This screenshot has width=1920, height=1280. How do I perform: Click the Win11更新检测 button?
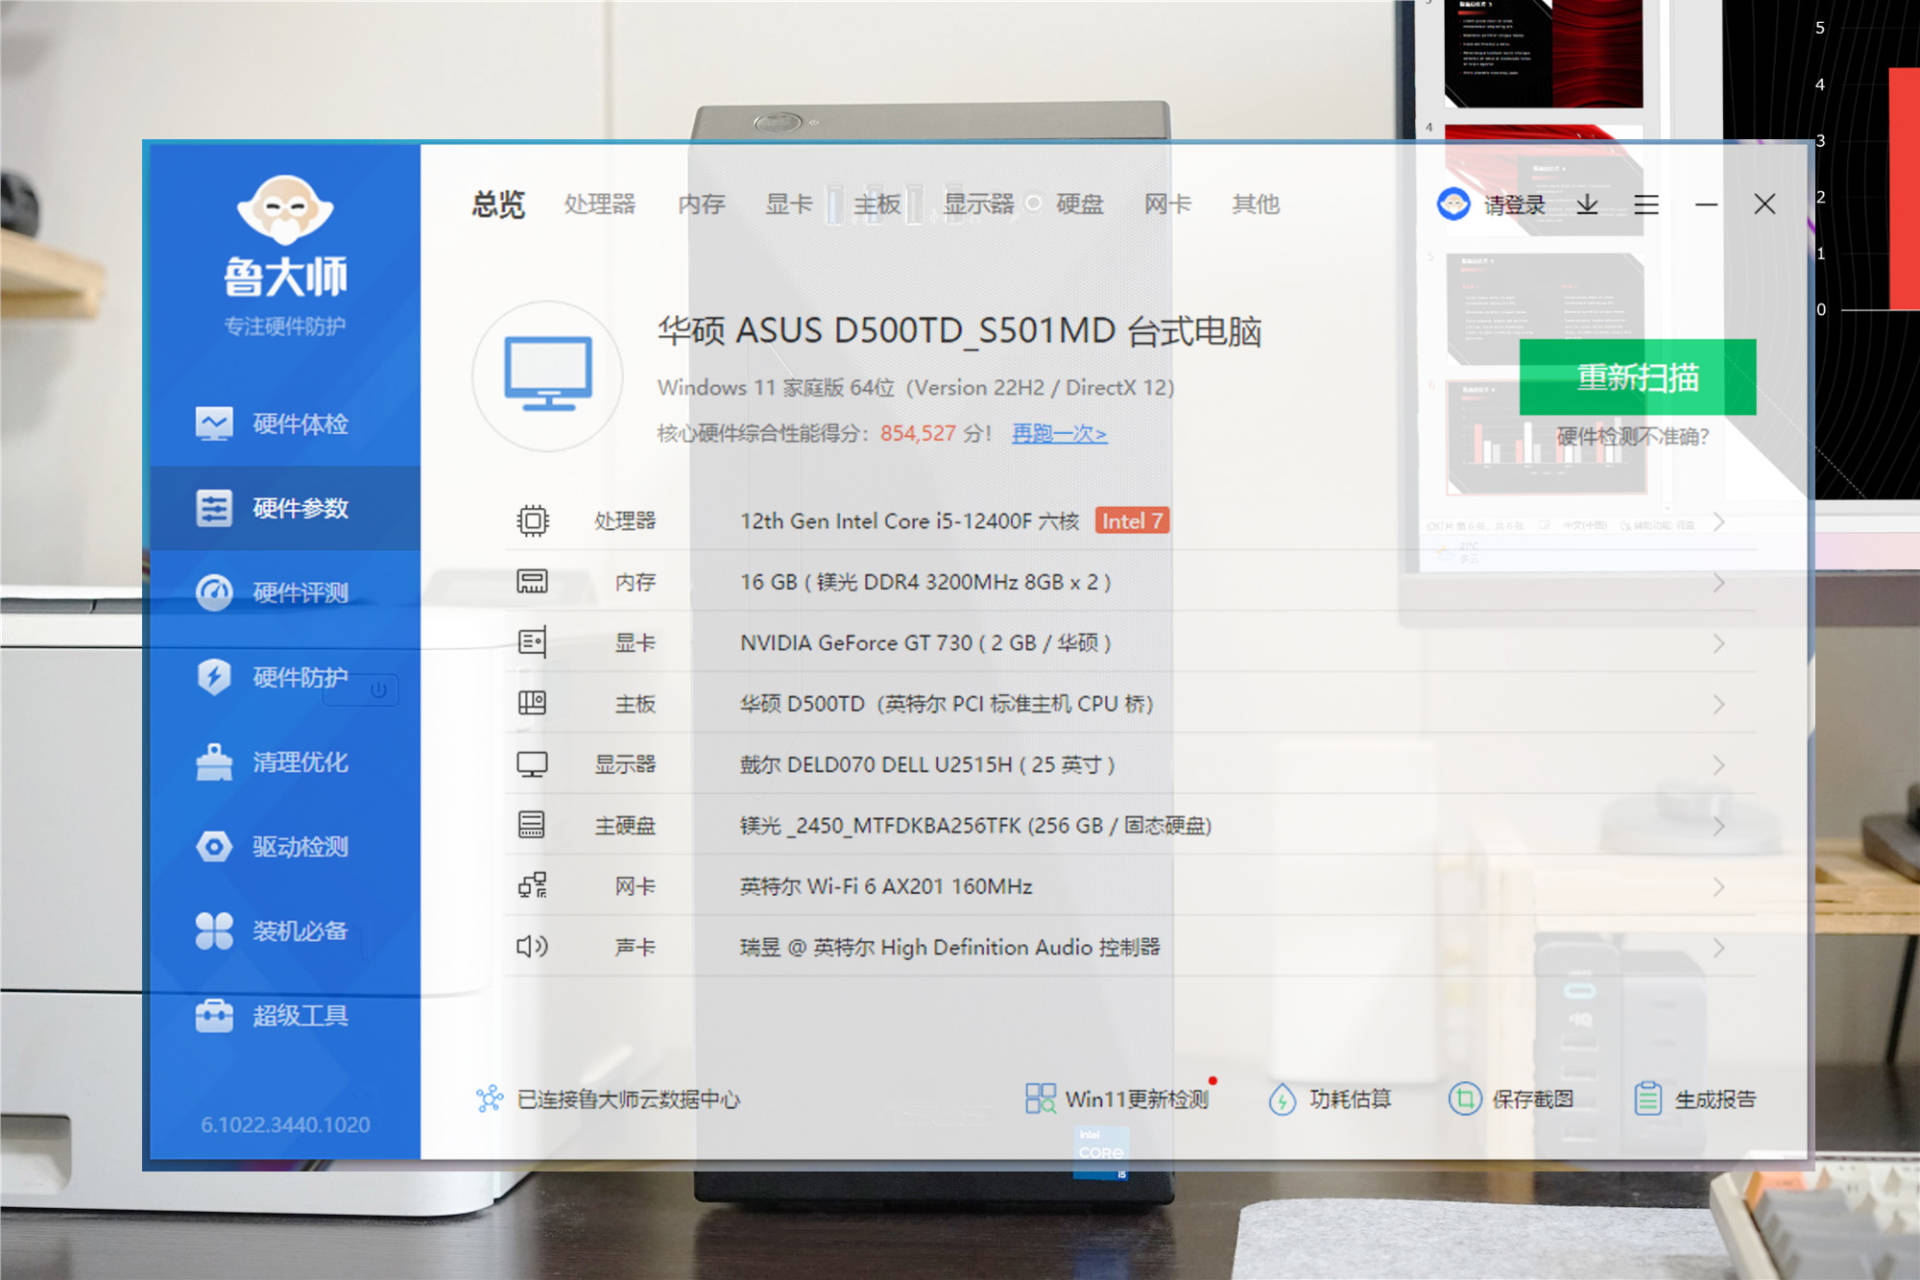[1117, 1099]
